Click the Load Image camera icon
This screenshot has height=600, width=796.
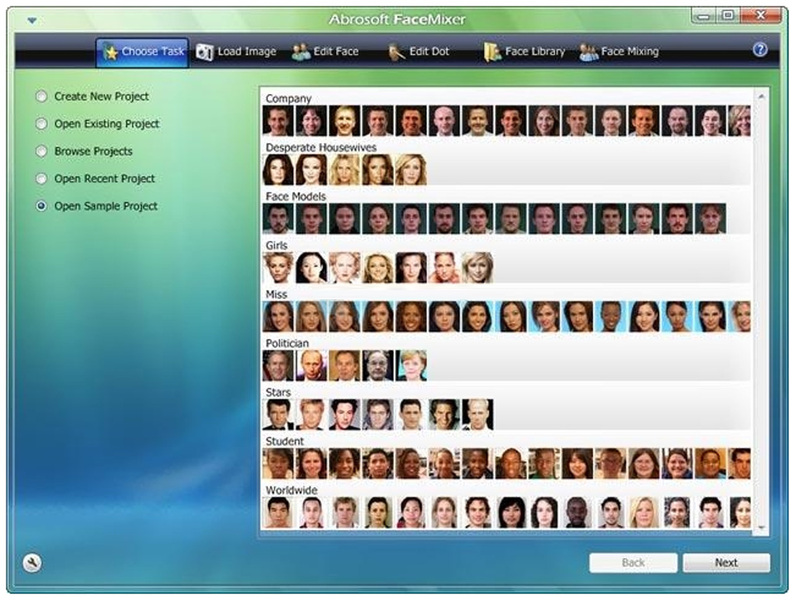pos(205,52)
